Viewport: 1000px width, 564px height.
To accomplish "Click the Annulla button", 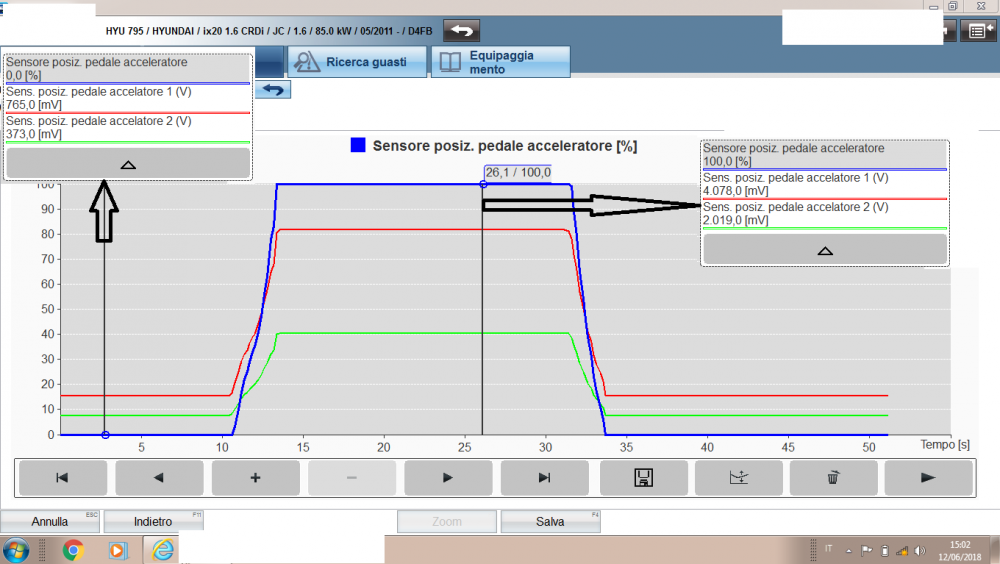I will [49, 522].
